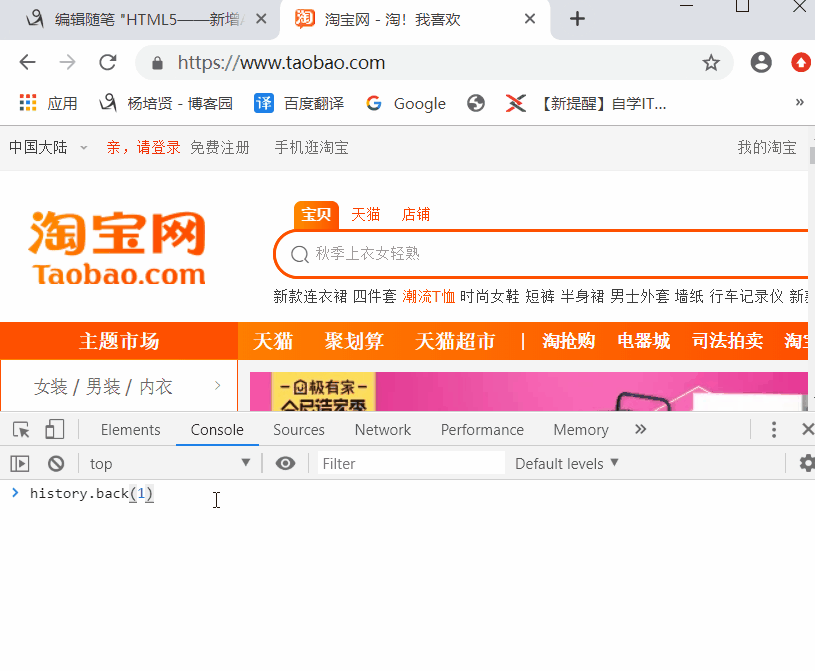Click the red update arrow icon
This screenshot has width=815, height=671.
[x=801, y=62]
